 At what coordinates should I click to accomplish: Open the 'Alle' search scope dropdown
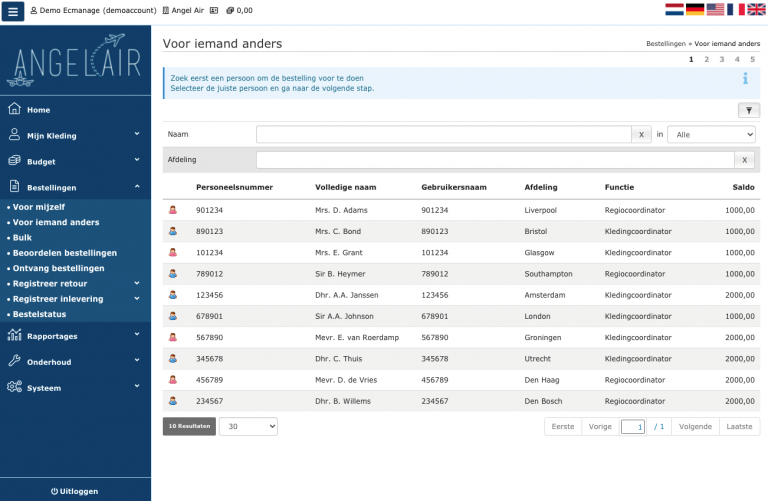711,134
